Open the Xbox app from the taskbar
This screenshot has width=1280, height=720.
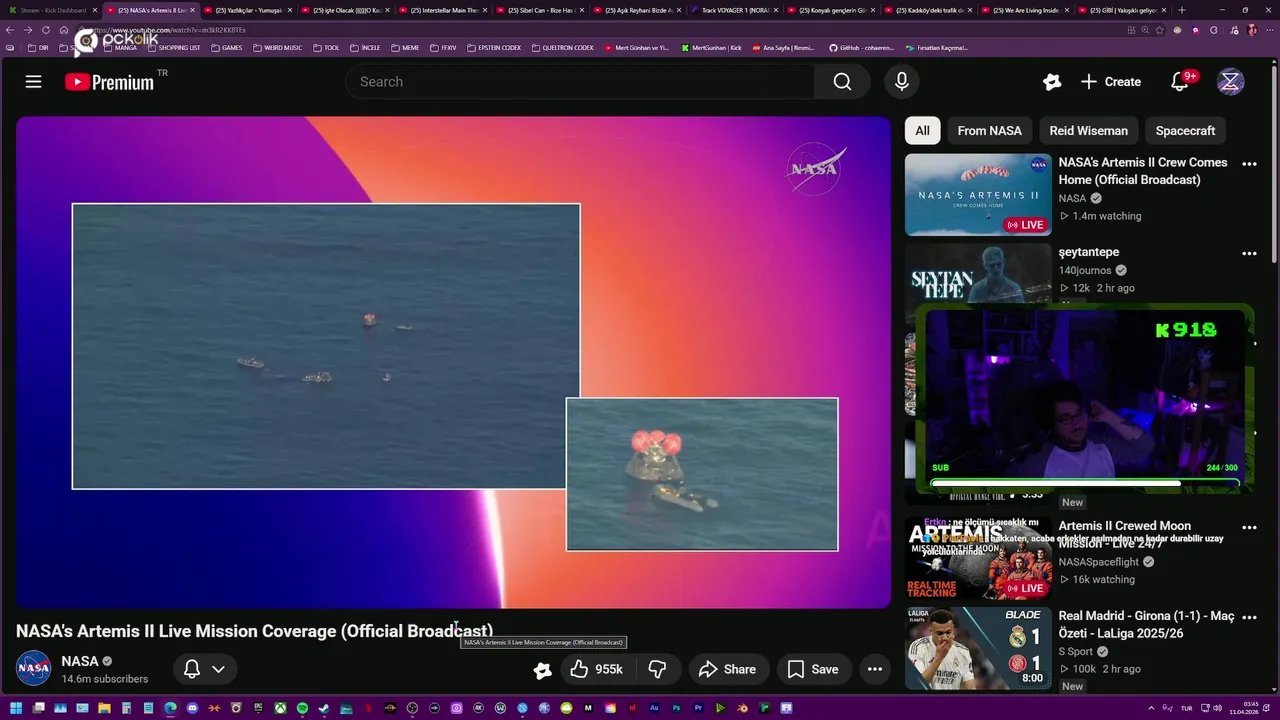click(280, 708)
